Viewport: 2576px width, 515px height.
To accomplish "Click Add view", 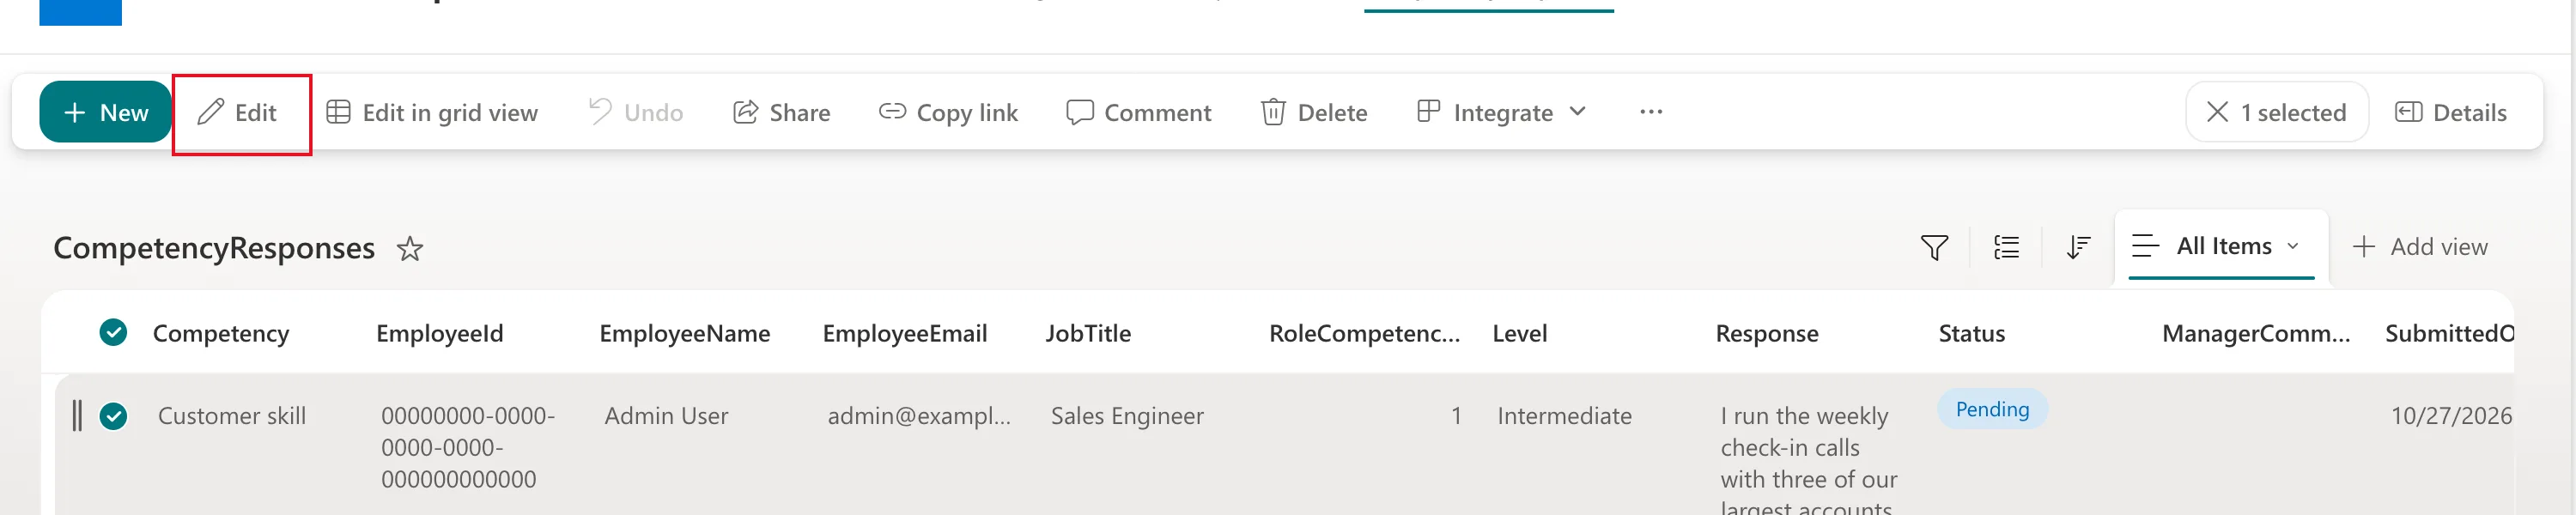I will click(x=2420, y=247).
